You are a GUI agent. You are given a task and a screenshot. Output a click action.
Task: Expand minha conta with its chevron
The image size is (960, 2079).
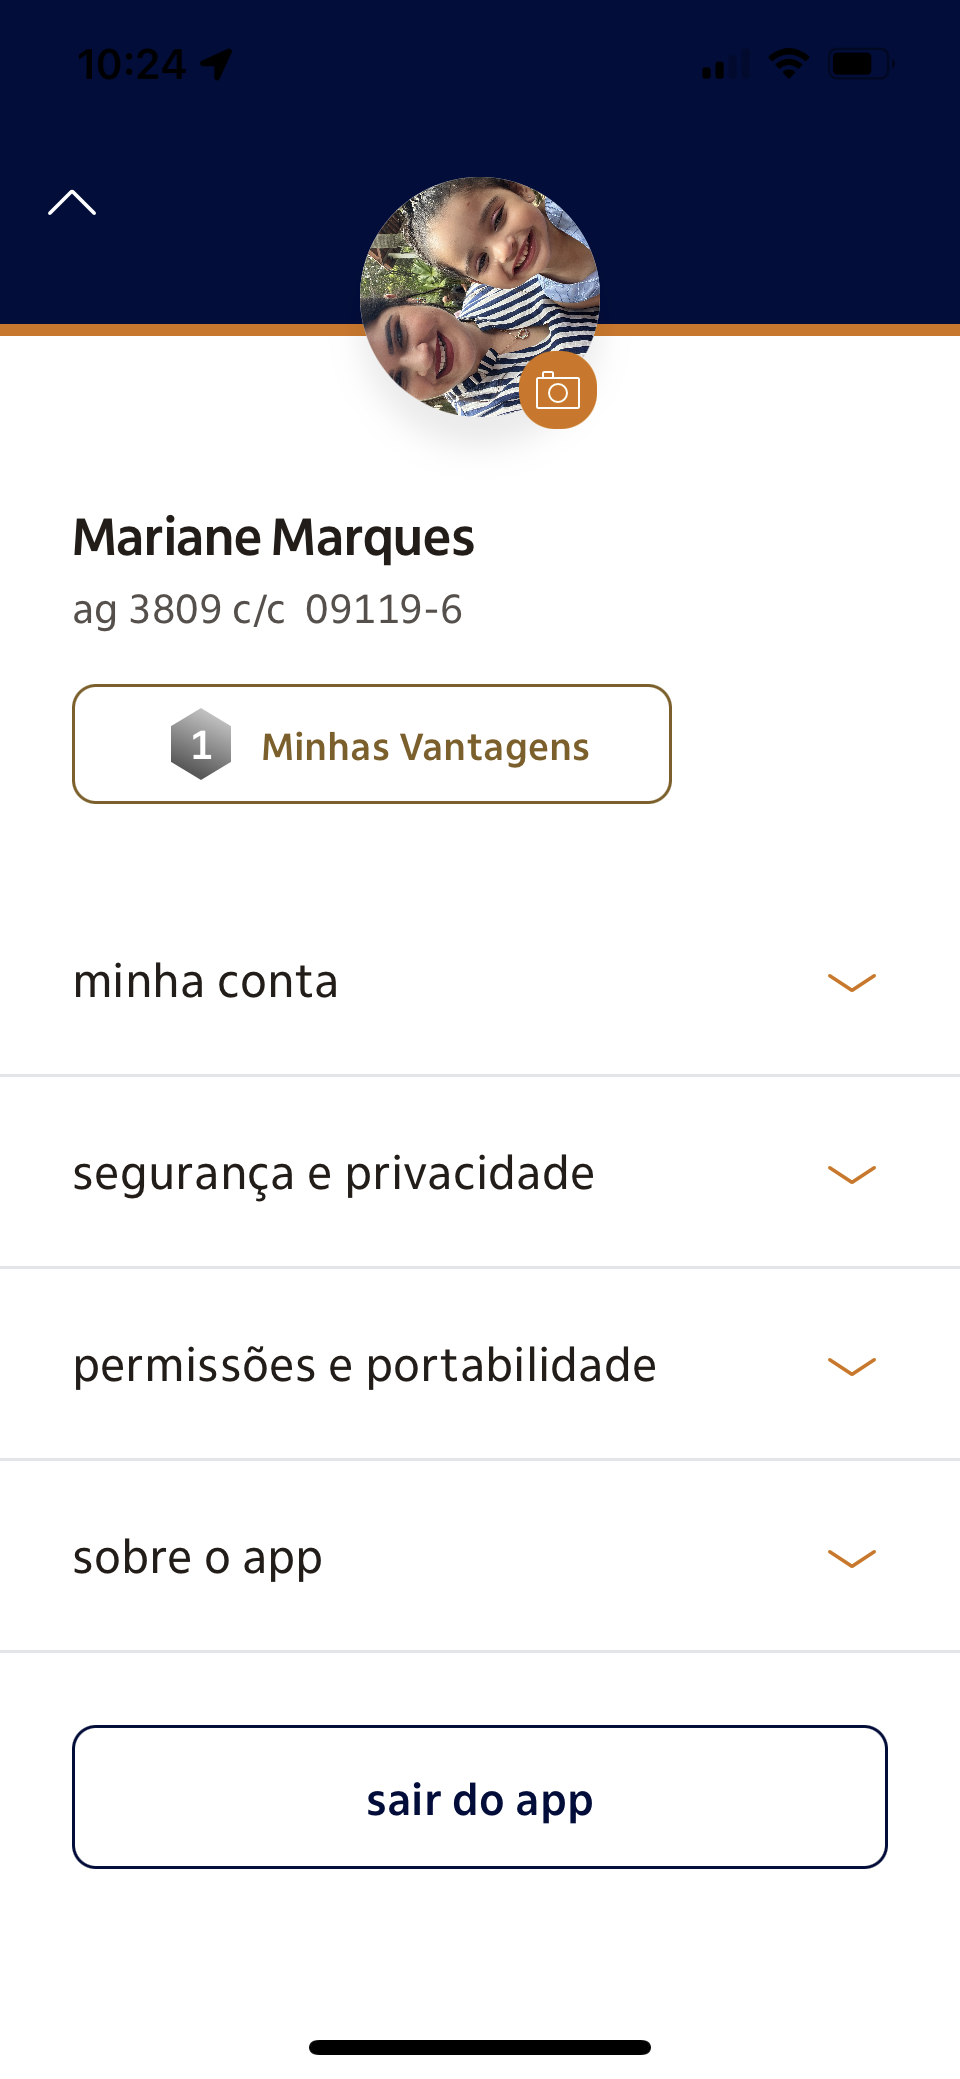point(852,982)
